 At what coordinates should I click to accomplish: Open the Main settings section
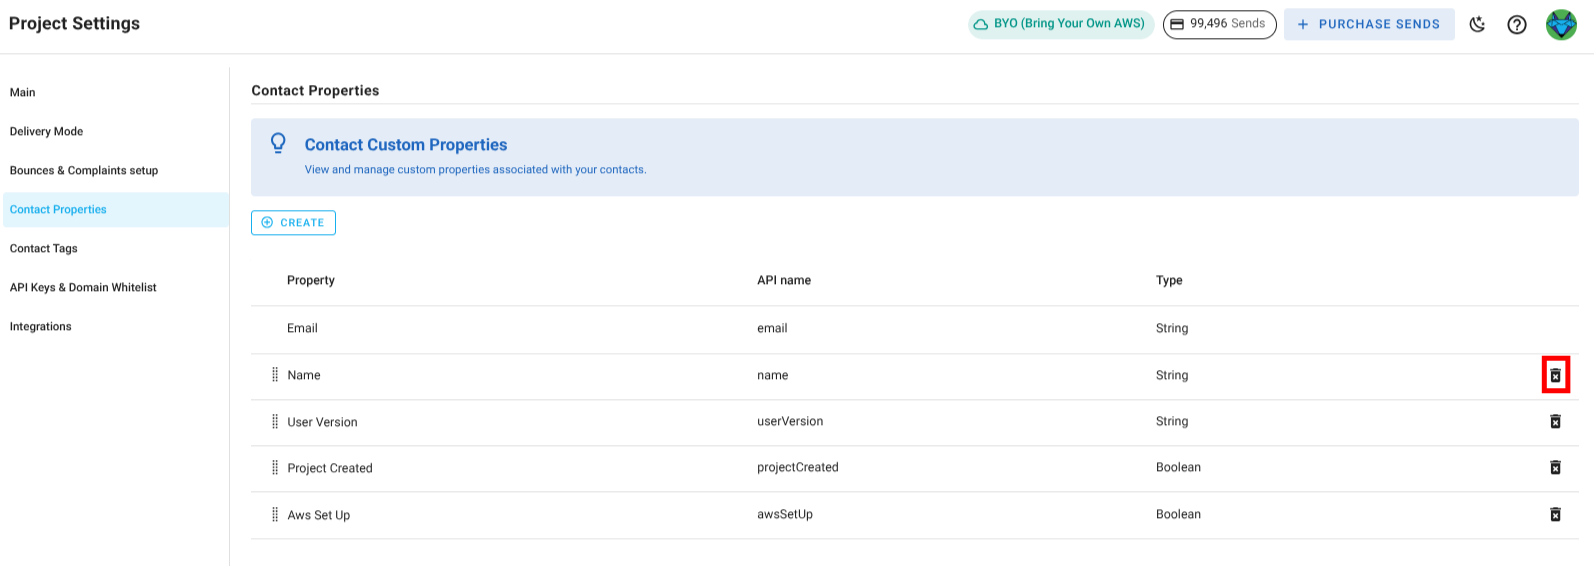116,92
